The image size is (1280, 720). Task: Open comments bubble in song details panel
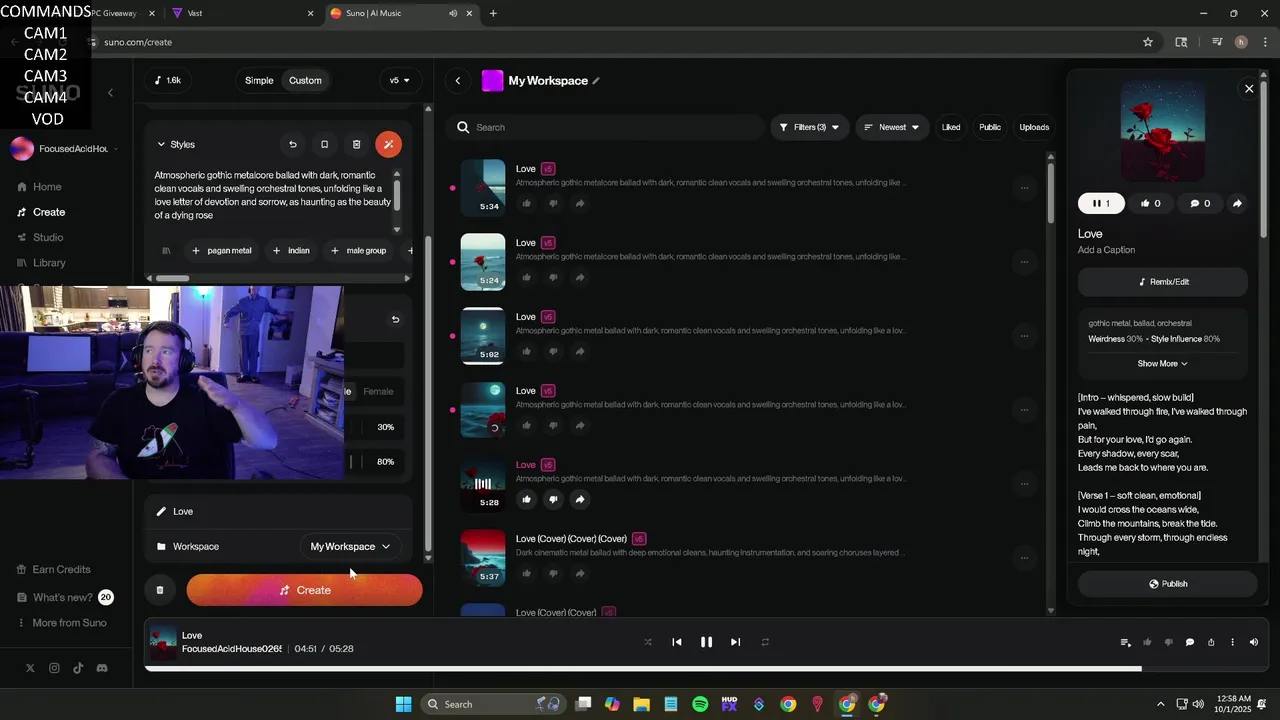1199,203
